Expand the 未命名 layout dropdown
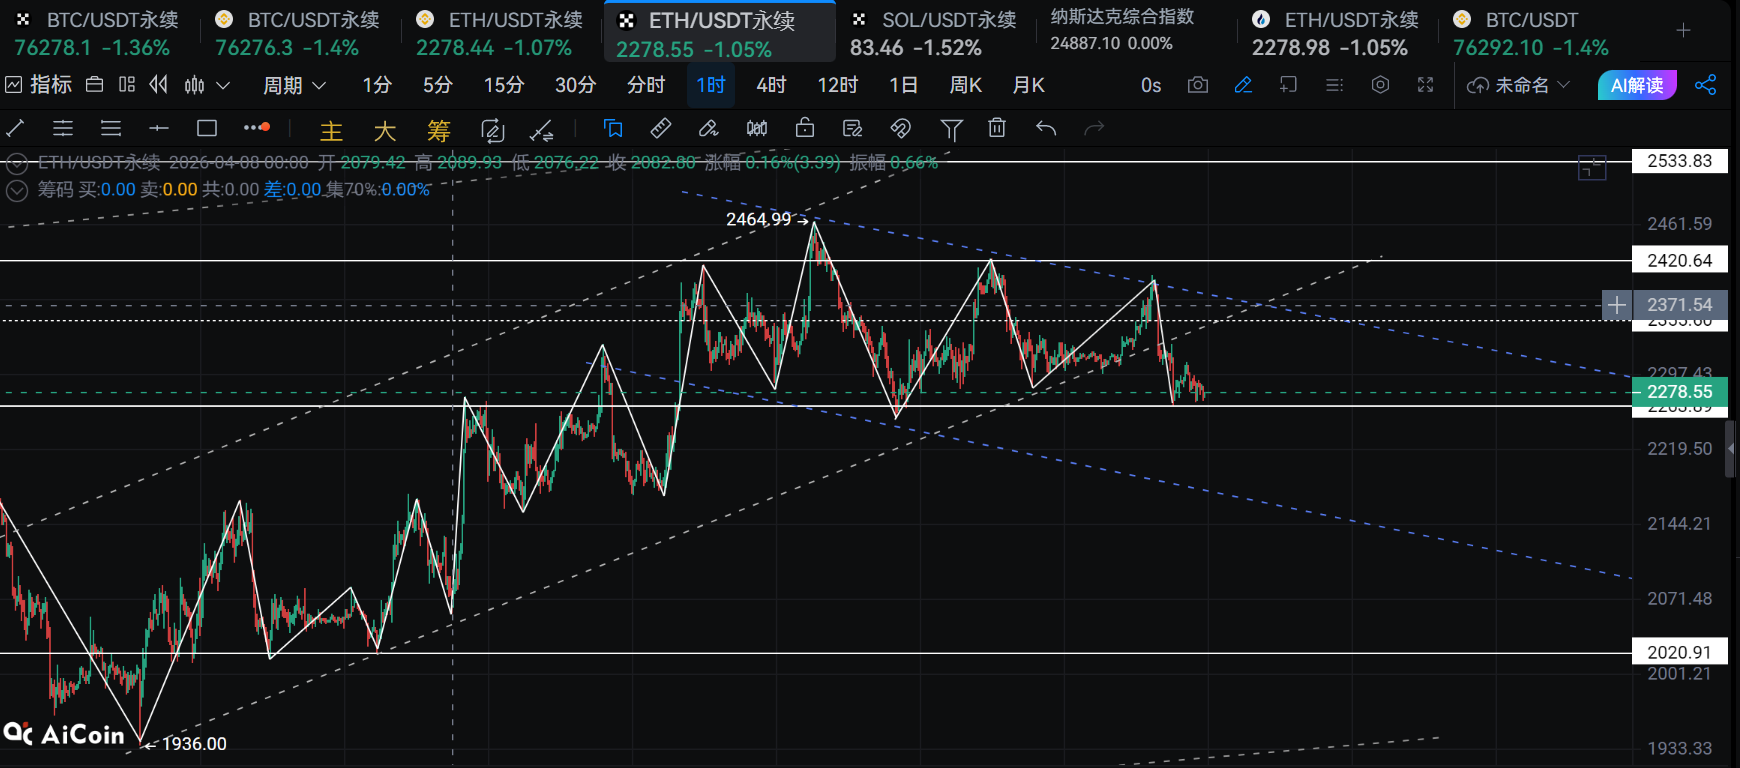Image resolution: width=1740 pixels, height=768 pixels. (x=1518, y=85)
